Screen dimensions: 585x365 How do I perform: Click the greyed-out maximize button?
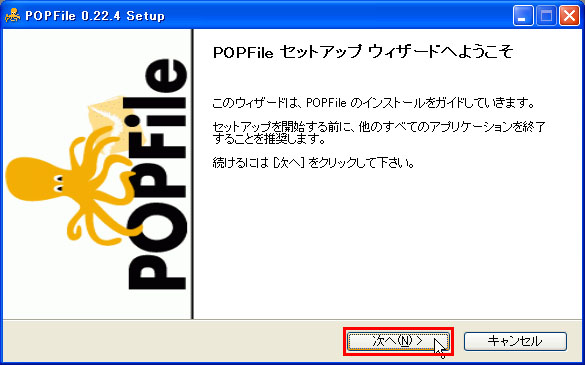pyautogui.click(x=546, y=16)
